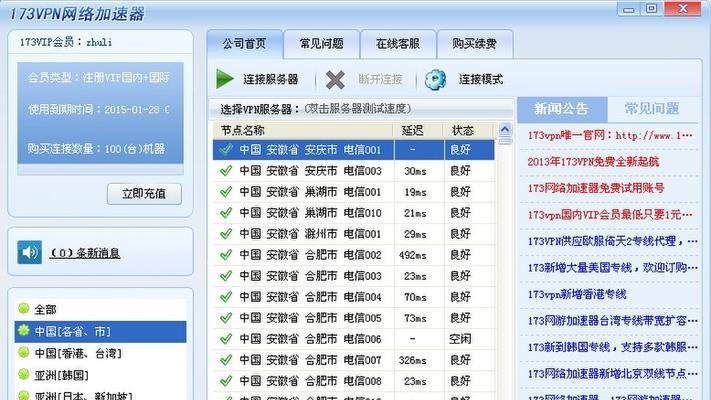The width and height of the screenshot is (711, 400).
Task: Minimize the 173VPN window
Action: pyautogui.click(x=628, y=9)
